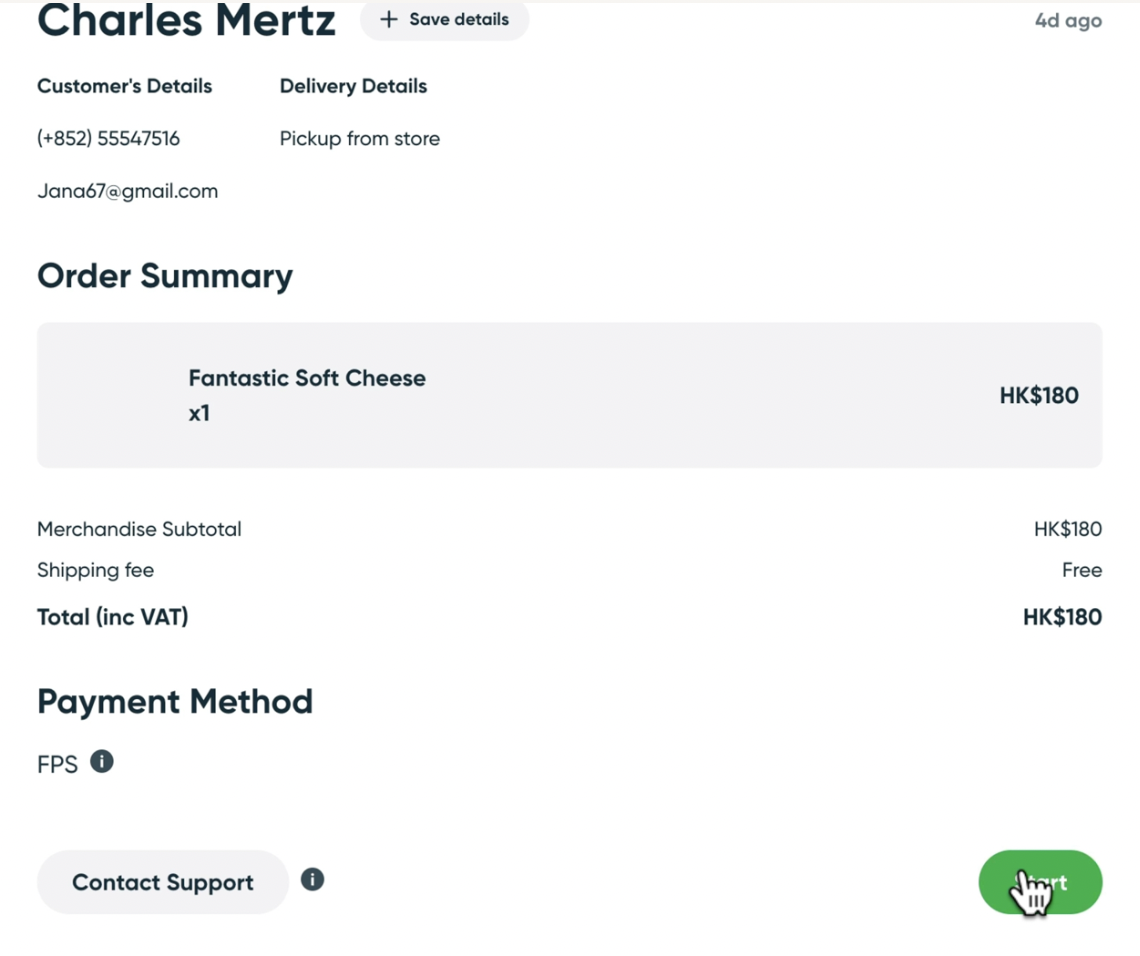1140x956 pixels.
Task: Click the Charles Mertz customer name heading
Action: coord(186,21)
